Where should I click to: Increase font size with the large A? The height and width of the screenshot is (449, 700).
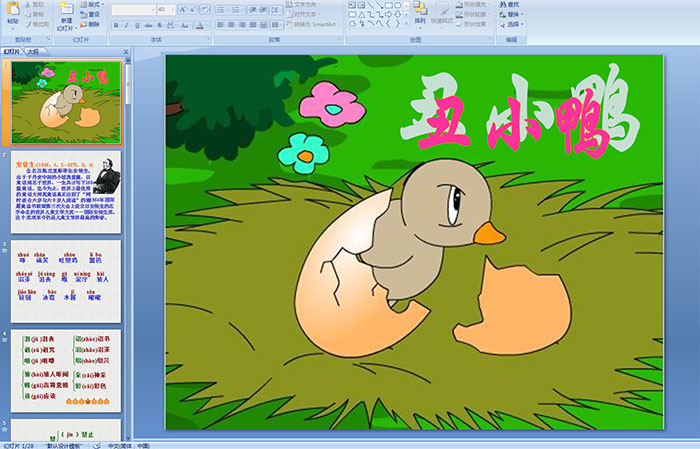click(183, 9)
